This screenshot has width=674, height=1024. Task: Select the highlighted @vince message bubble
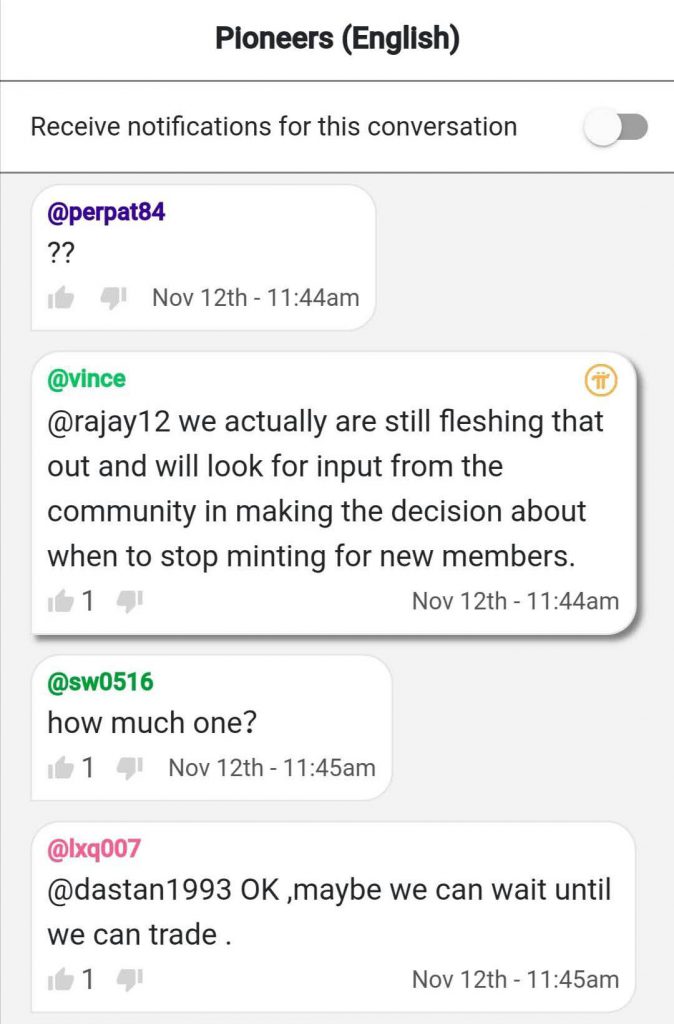coord(333,493)
